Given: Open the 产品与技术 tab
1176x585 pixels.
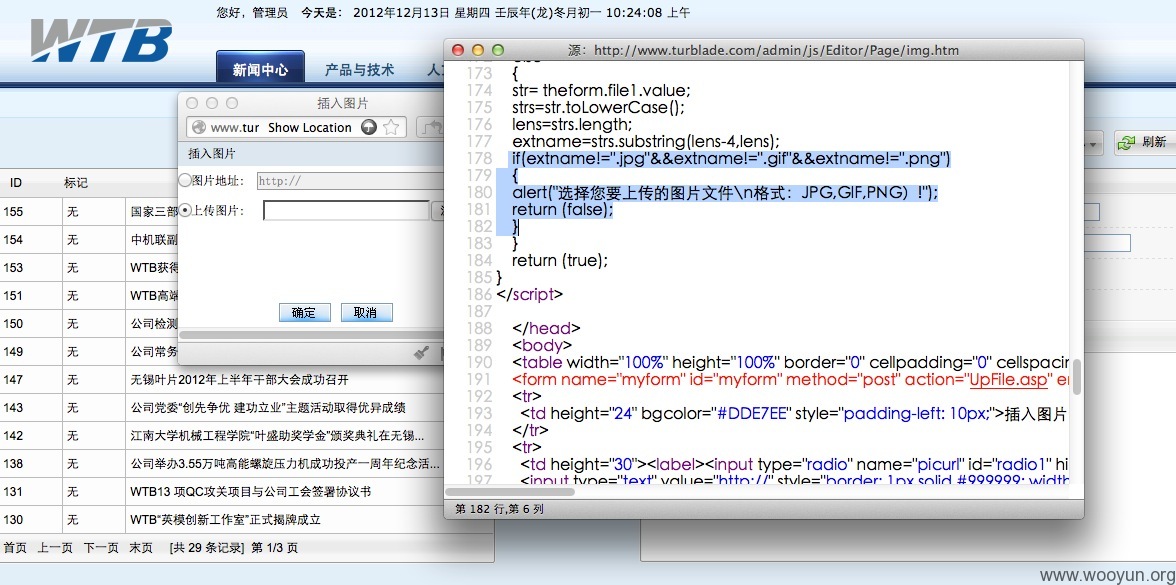Looking at the screenshot, I should pyautogui.click(x=359, y=70).
